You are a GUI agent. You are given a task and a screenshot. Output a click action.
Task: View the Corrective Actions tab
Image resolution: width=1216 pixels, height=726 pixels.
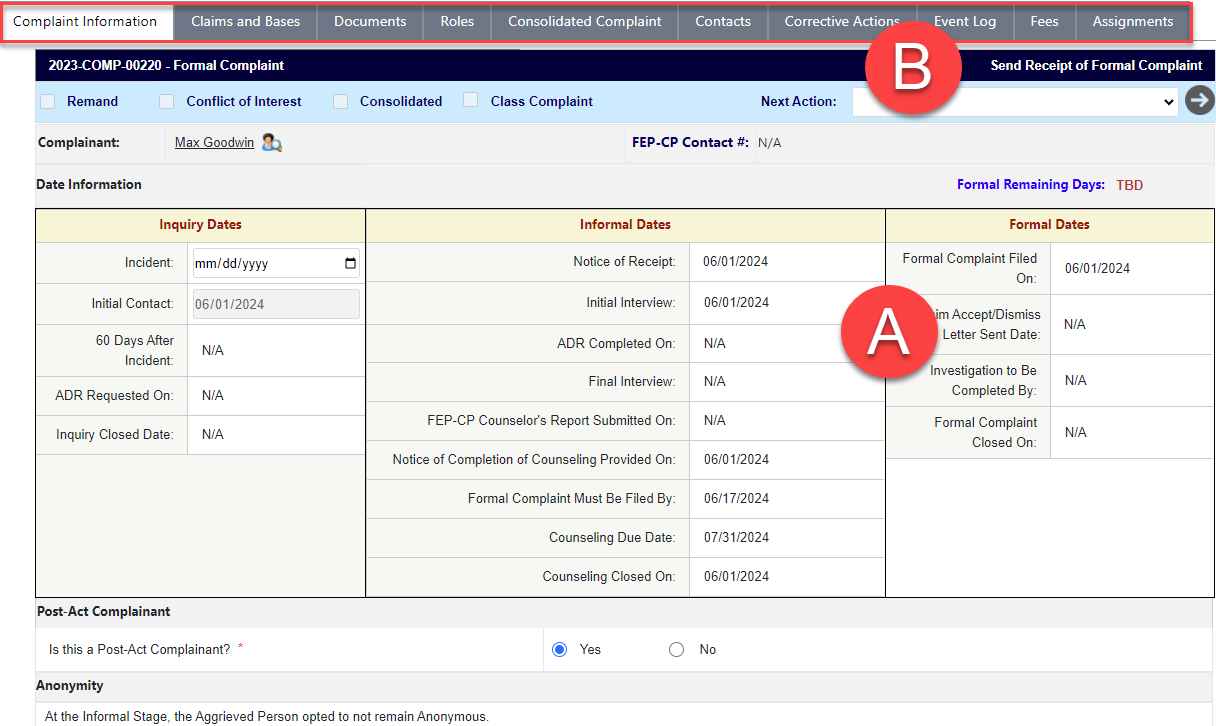coord(842,22)
